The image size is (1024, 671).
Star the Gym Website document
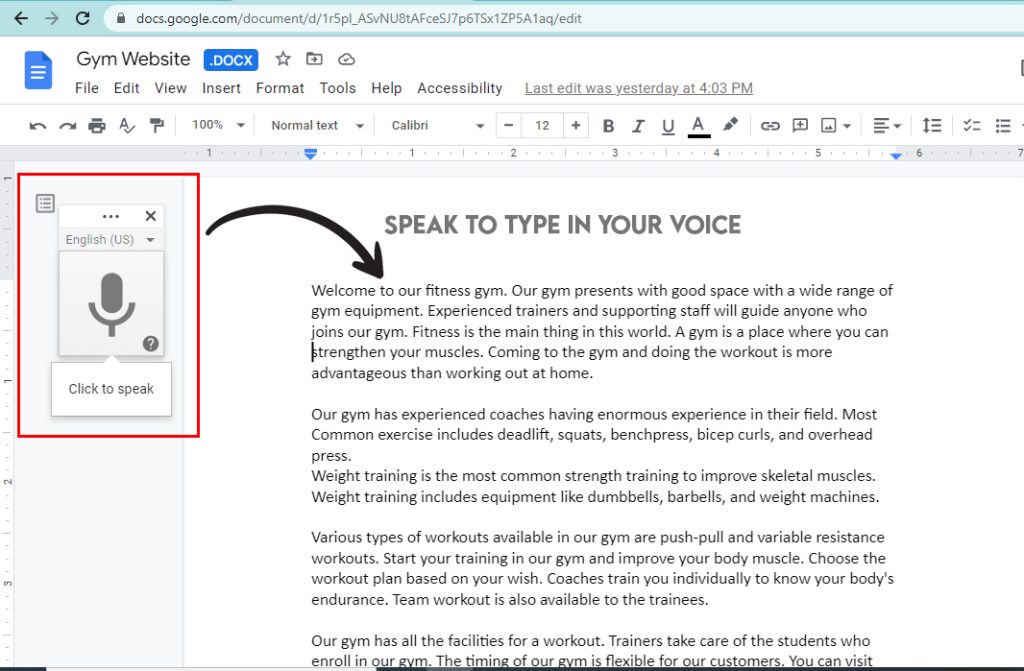[283, 60]
